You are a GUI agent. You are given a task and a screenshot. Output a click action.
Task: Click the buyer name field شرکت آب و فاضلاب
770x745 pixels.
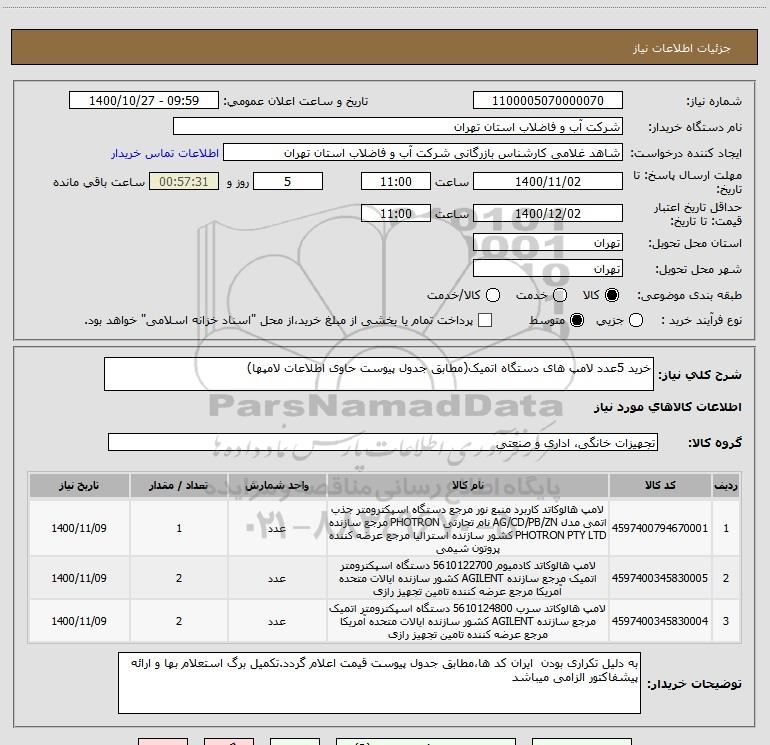398,126
